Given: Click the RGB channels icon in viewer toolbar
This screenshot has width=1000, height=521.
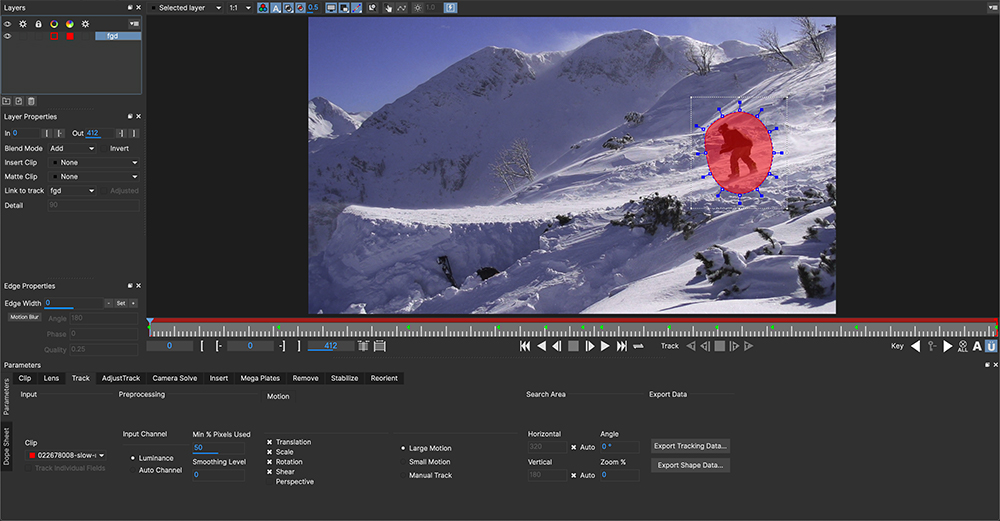Looking at the screenshot, I should point(263,8).
